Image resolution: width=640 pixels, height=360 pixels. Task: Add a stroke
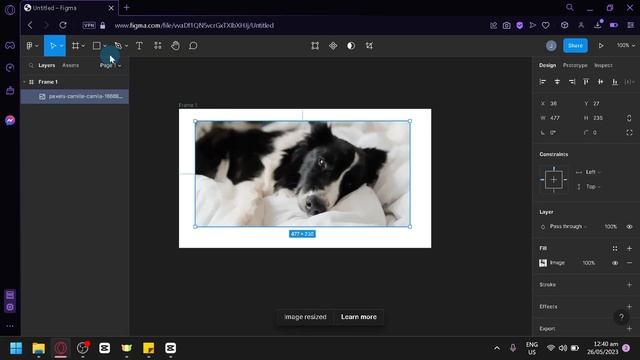click(629, 284)
